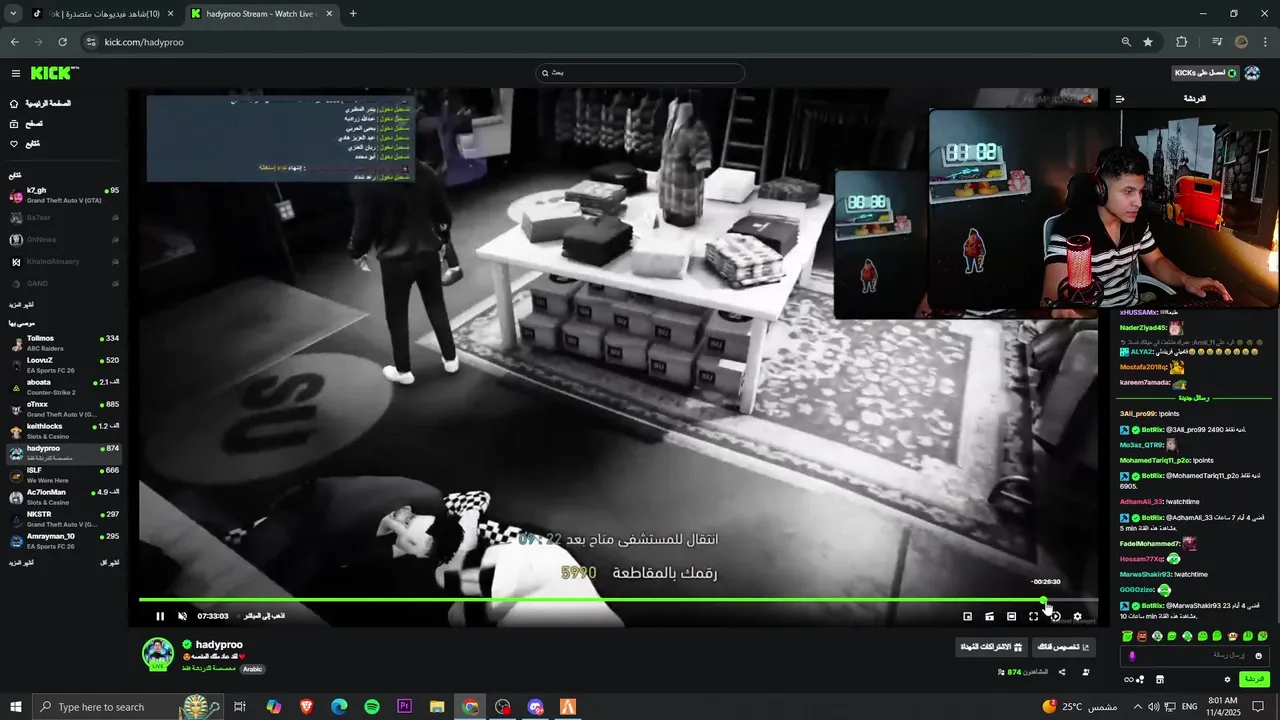The width and height of the screenshot is (1280, 720).
Task: Create a clip with the clapper icon
Action: (x=989, y=616)
